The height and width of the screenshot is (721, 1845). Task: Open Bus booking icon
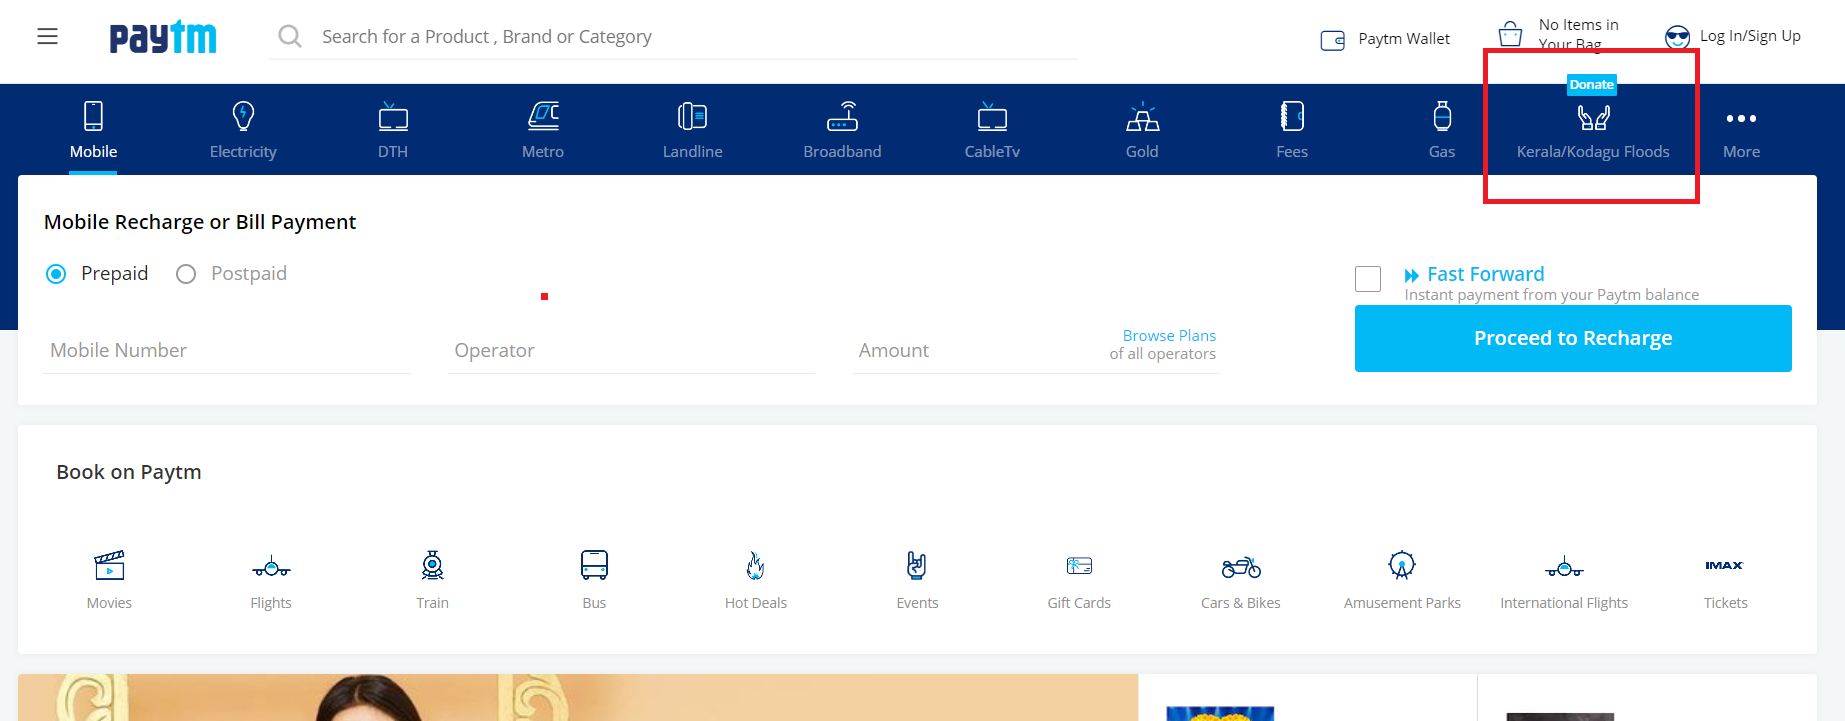[594, 565]
